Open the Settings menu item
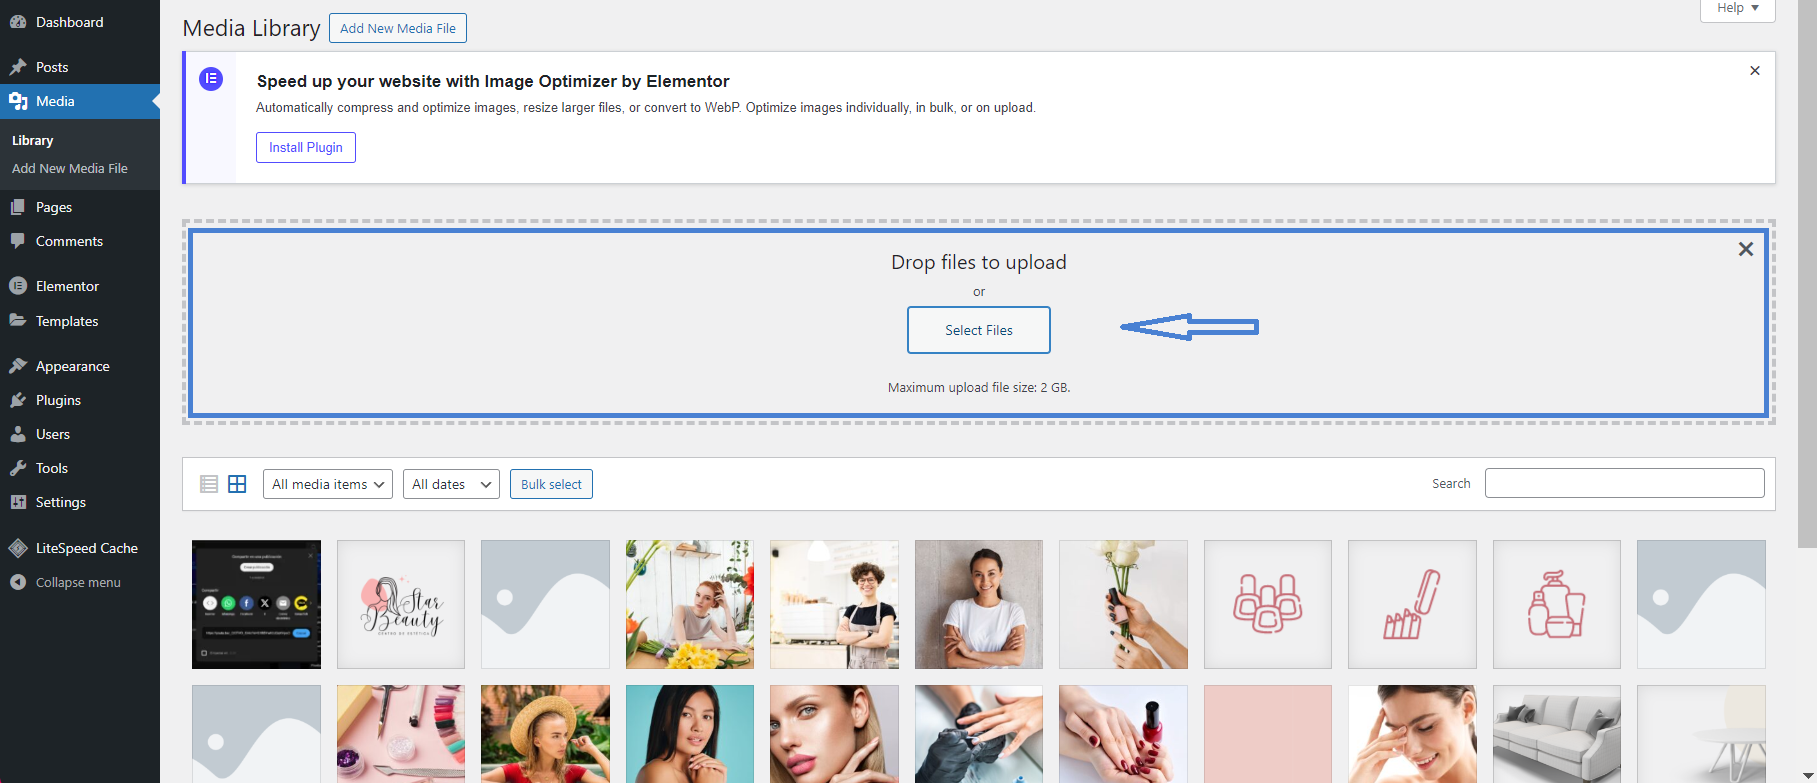 click(60, 502)
